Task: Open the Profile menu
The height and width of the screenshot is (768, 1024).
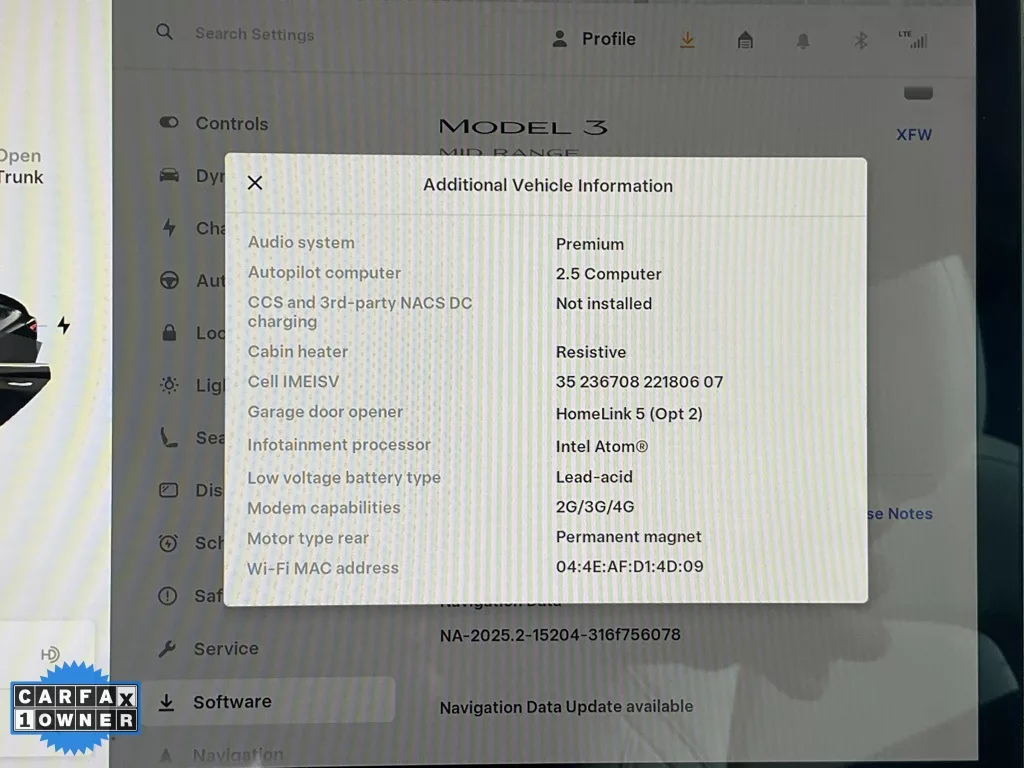Action: click(x=594, y=39)
